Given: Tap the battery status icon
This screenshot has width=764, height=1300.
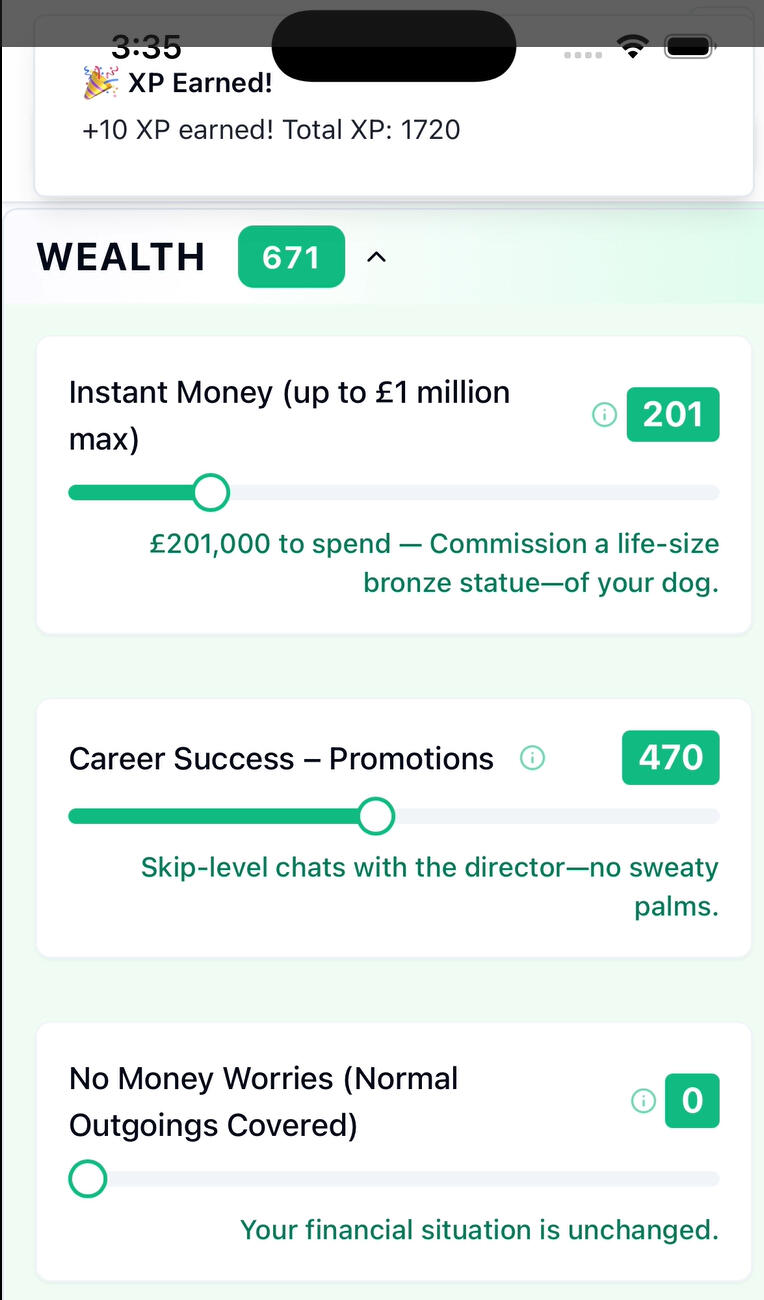Looking at the screenshot, I should 689,46.
